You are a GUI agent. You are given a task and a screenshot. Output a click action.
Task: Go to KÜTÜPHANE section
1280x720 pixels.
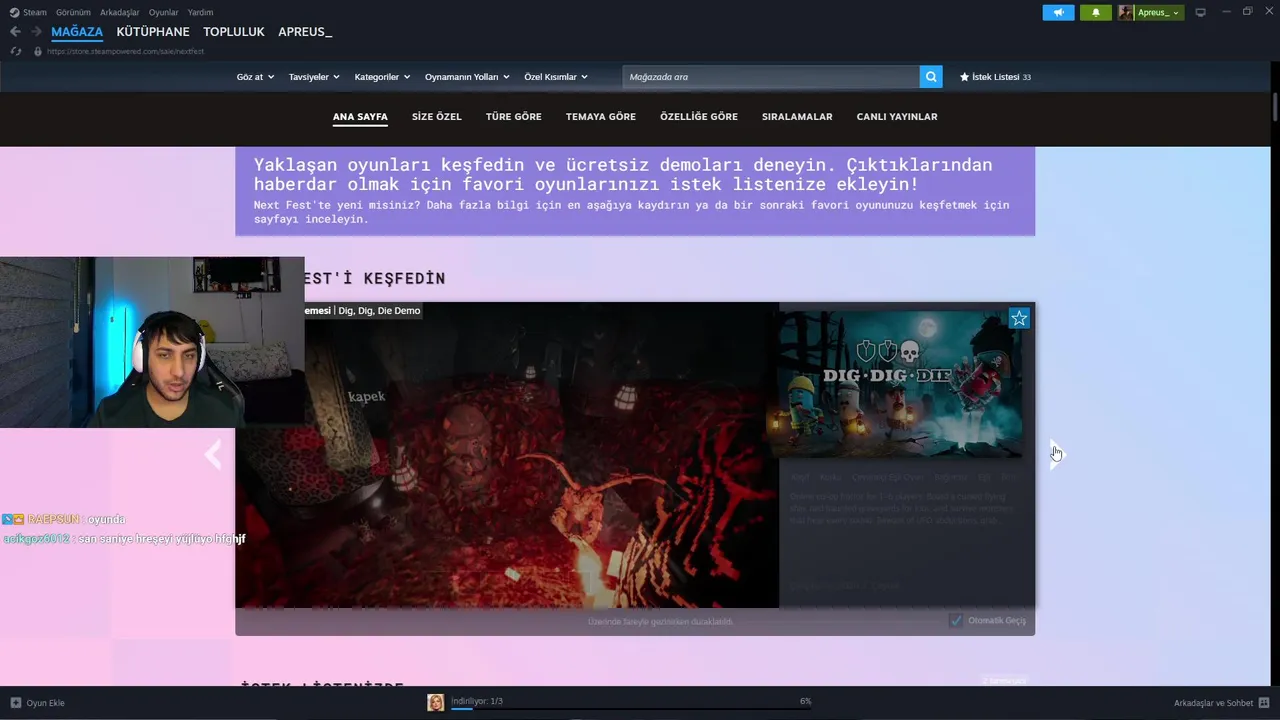pos(153,32)
